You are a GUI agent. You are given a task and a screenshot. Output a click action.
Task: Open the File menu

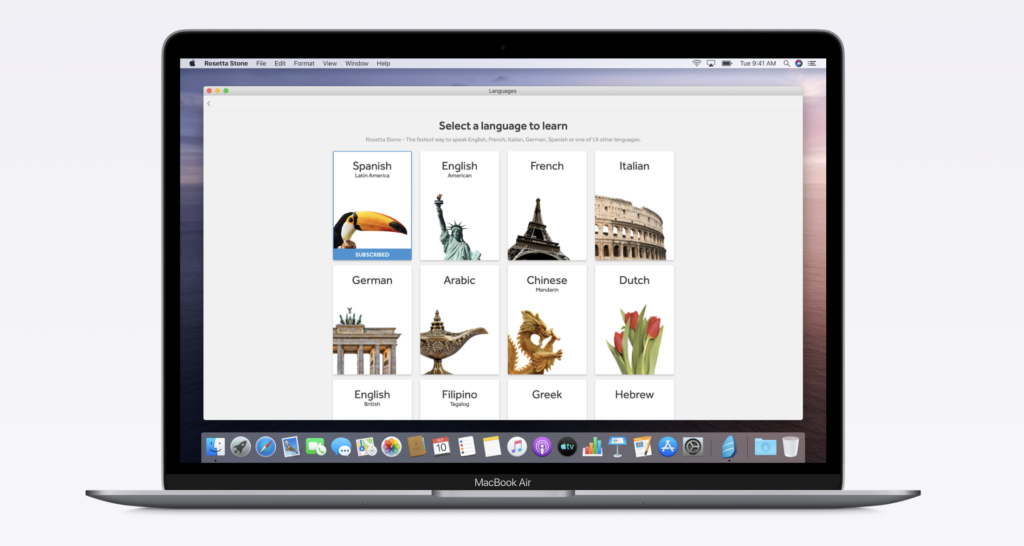pyautogui.click(x=261, y=63)
